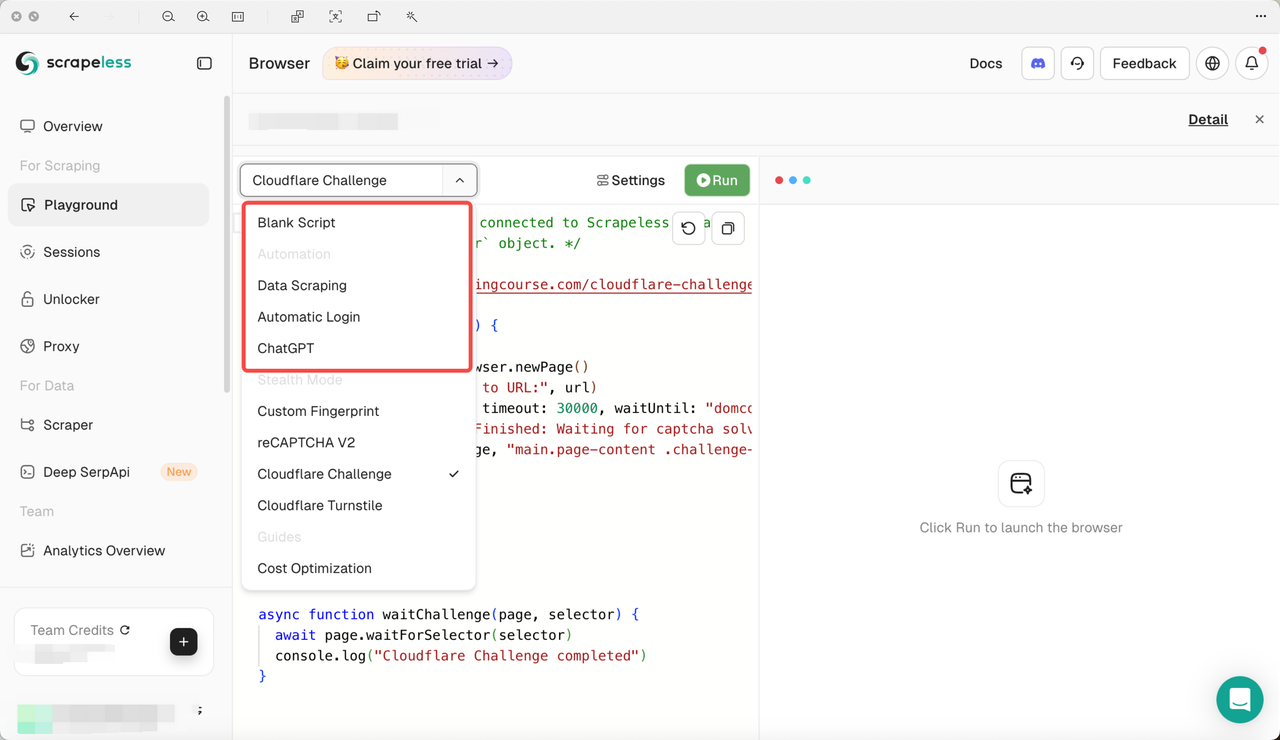The image size is (1280, 740).
Task: Select reCAPTCHA V2 template
Action: click(358, 443)
